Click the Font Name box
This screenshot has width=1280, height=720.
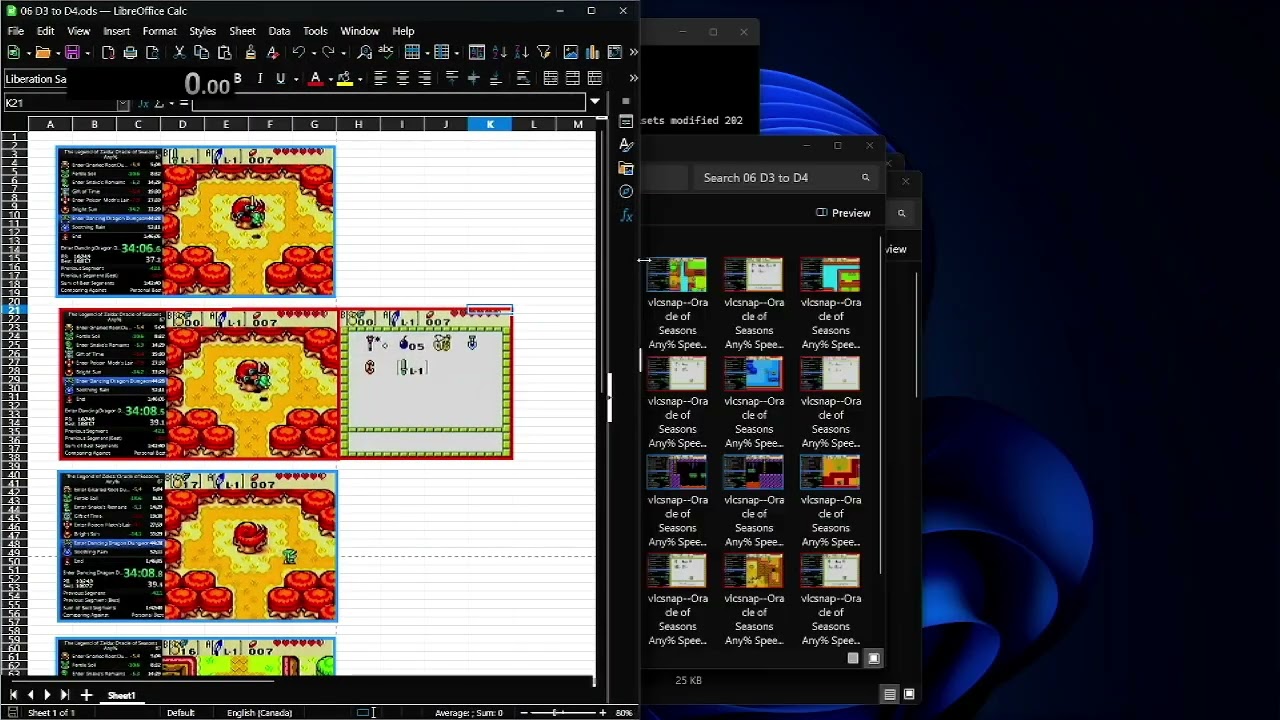(x=36, y=79)
